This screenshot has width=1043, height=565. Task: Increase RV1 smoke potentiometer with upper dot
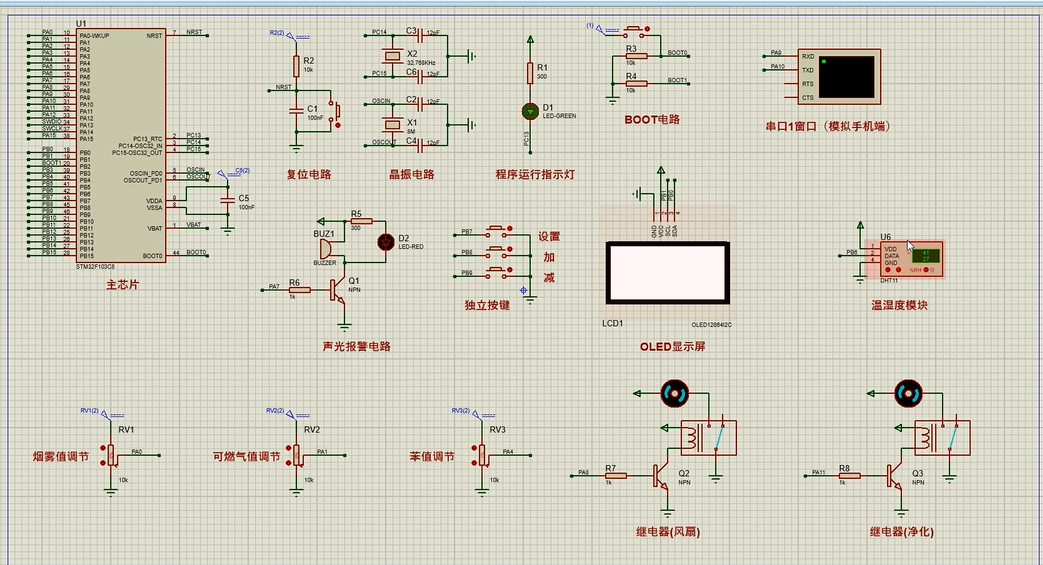(x=103, y=449)
